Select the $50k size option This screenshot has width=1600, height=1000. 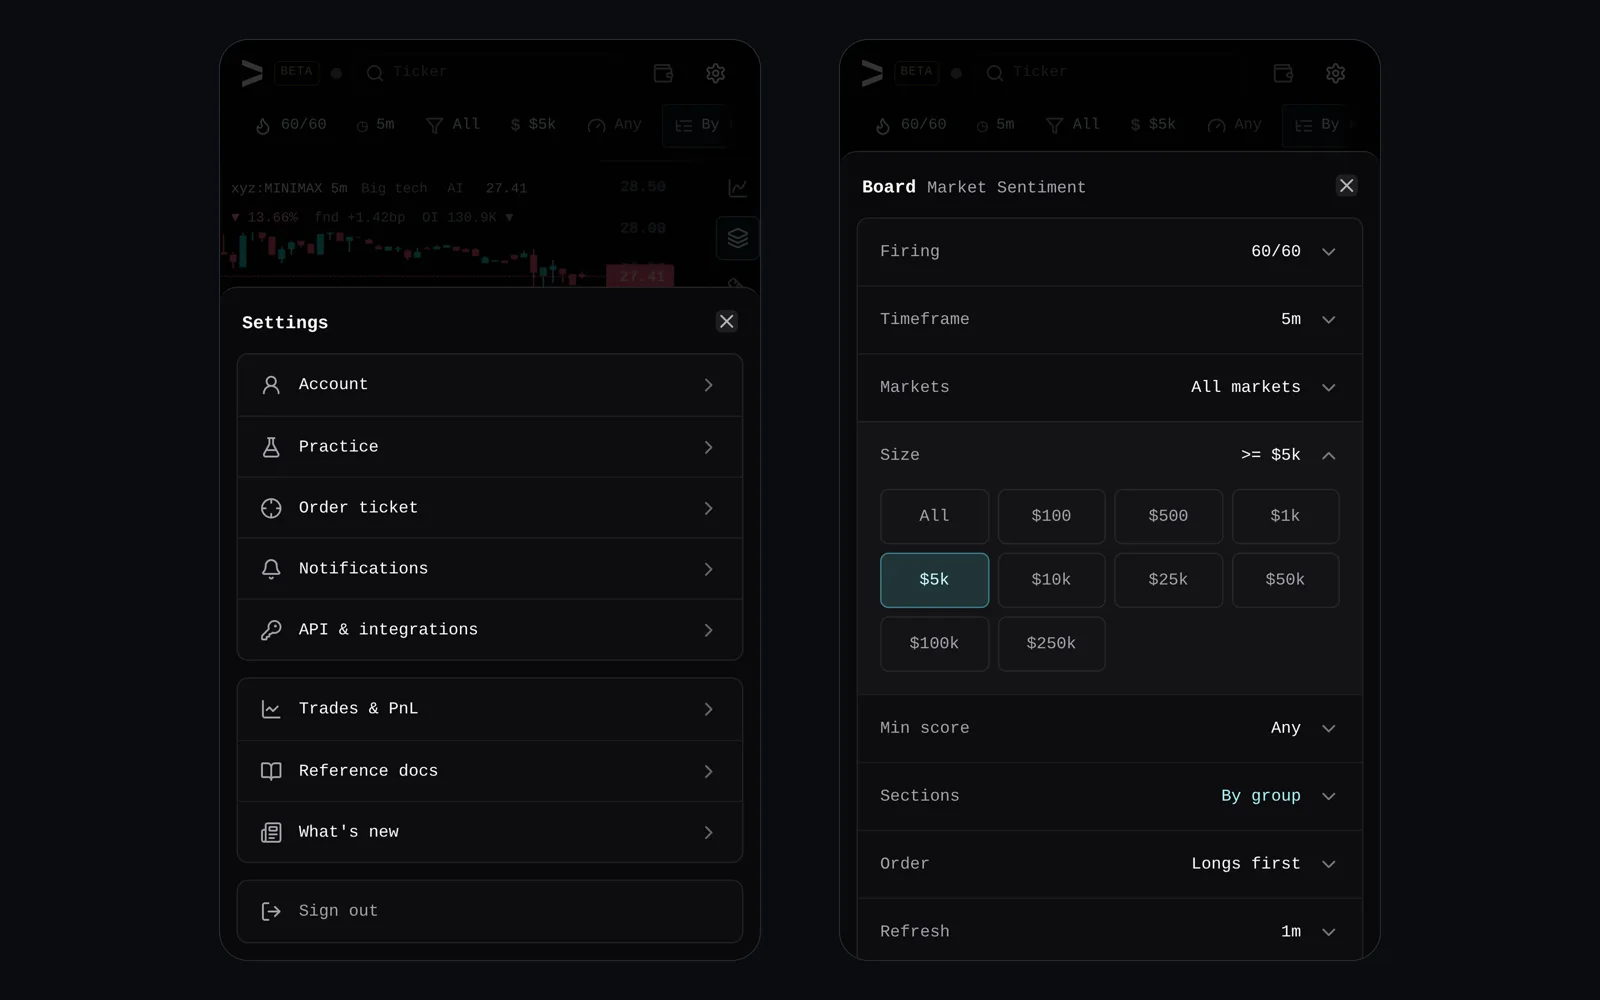point(1285,580)
